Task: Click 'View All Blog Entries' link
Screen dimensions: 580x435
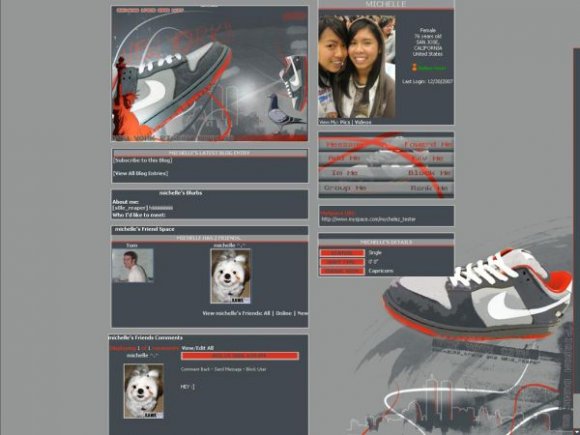Action: tap(141, 173)
